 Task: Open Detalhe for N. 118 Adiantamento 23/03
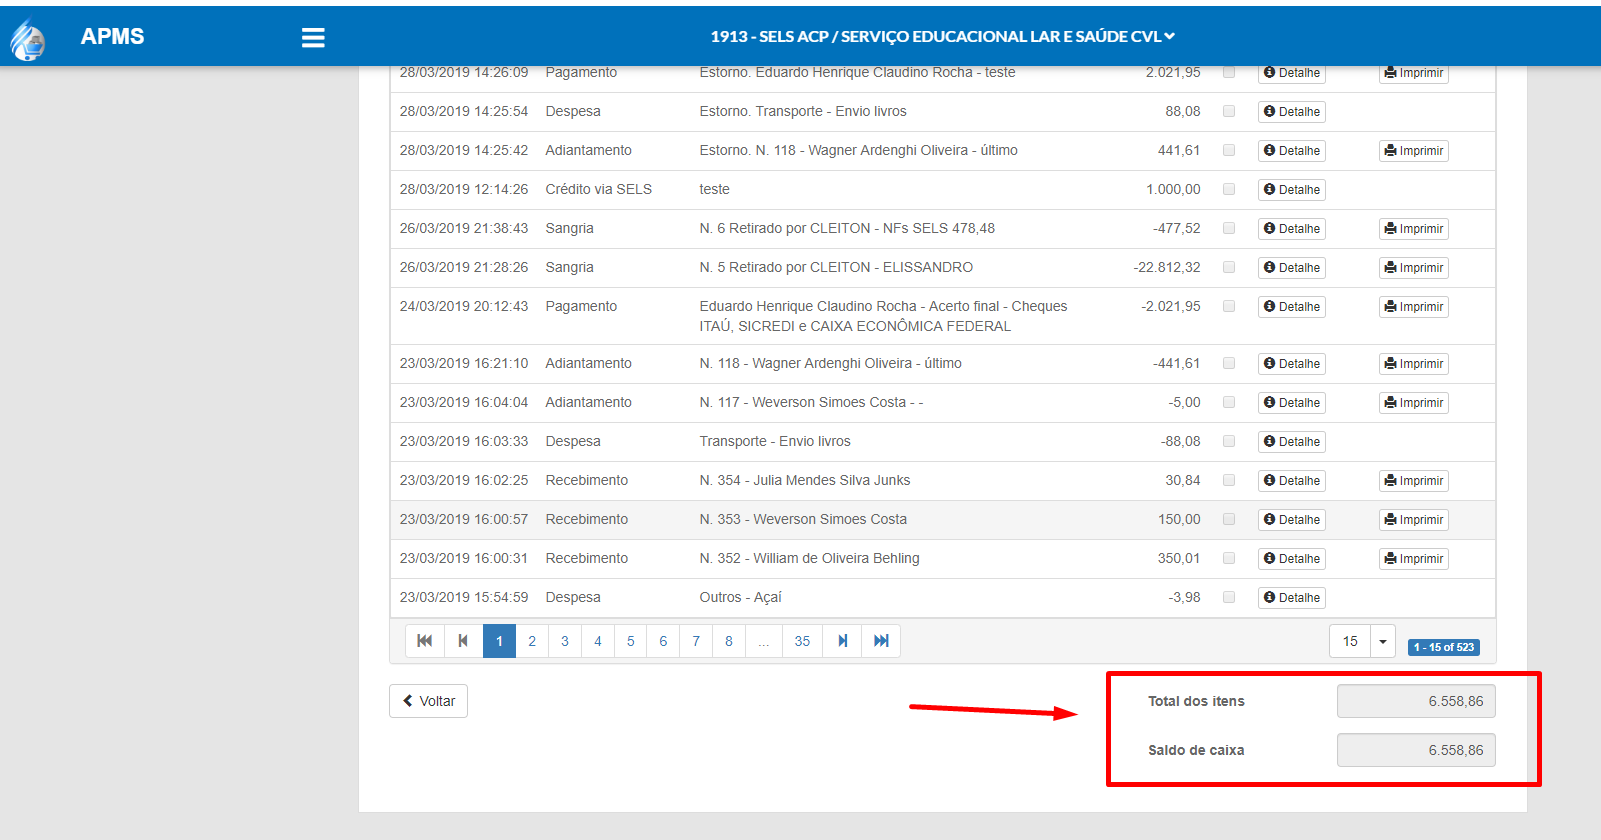coord(1292,364)
